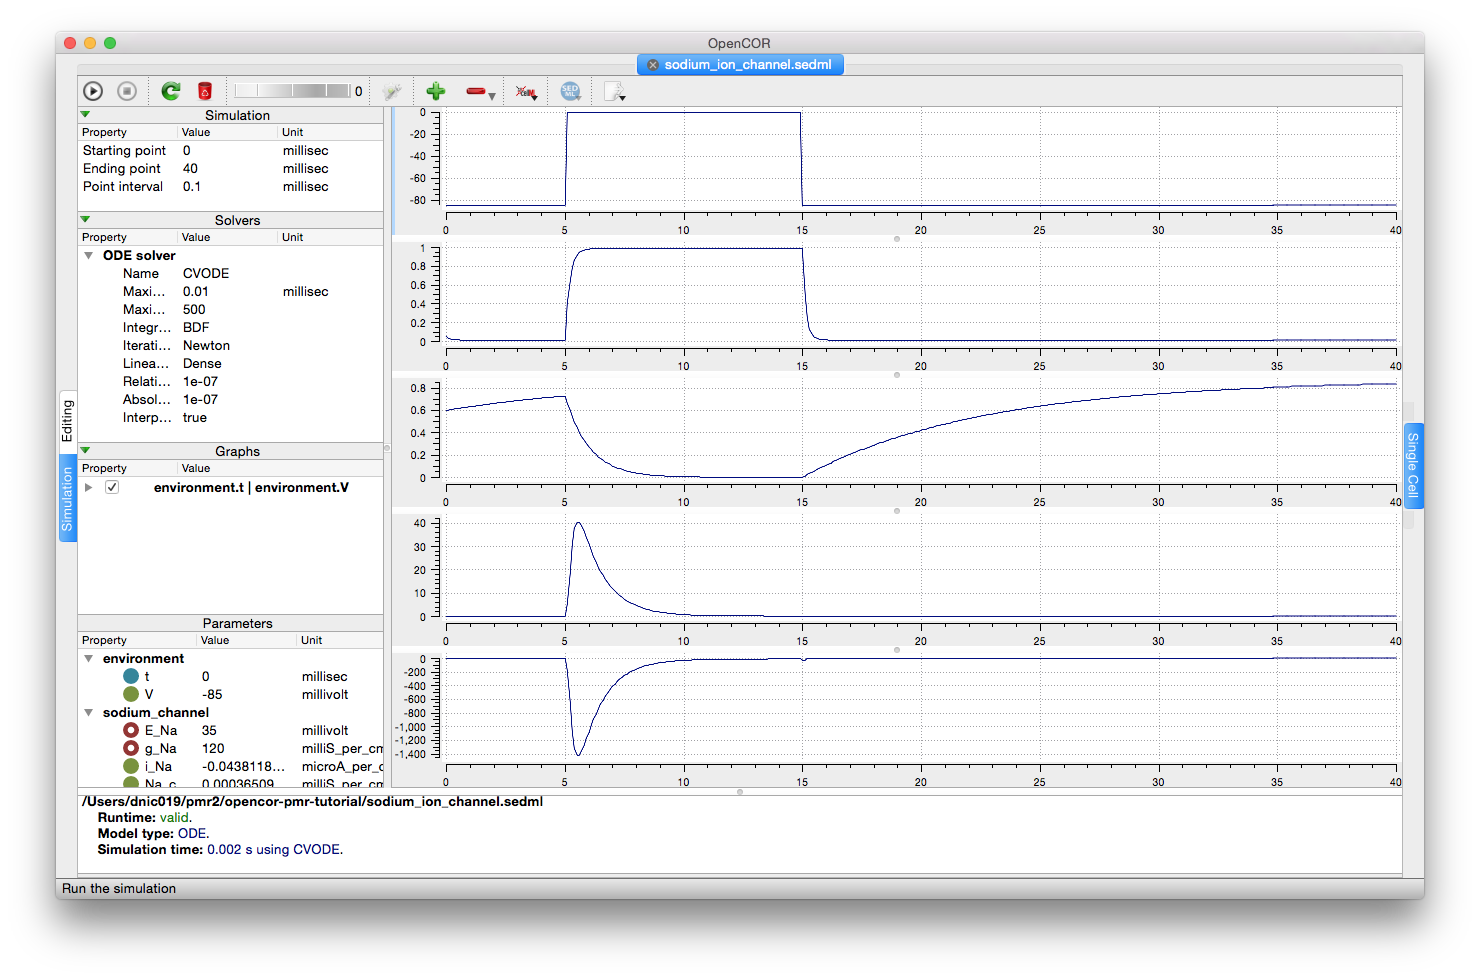Add a graph panel with green plus
Image resolution: width=1480 pixels, height=979 pixels.
click(435, 91)
